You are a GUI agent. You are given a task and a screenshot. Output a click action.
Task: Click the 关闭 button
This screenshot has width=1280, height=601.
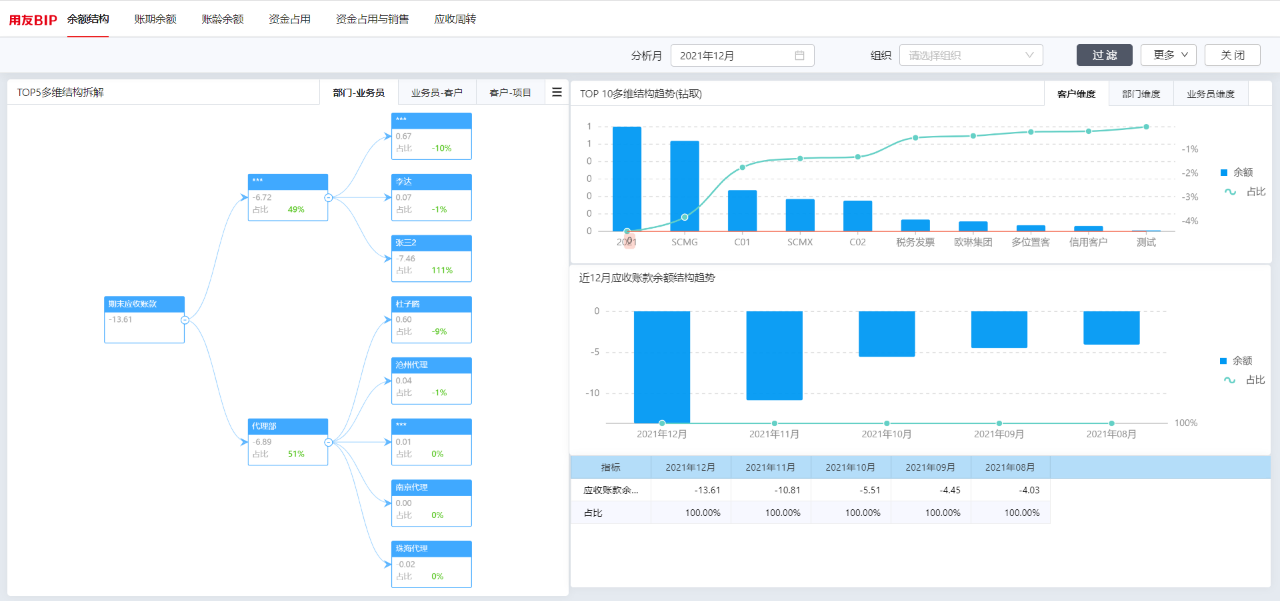(x=1232, y=56)
